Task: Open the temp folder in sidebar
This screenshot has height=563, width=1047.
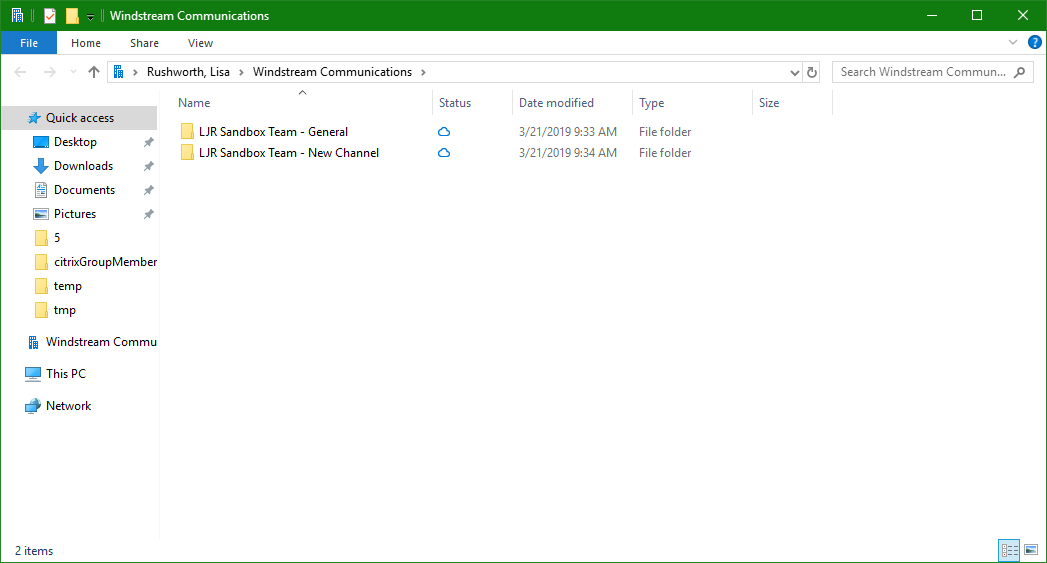Action: pos(67,286)
